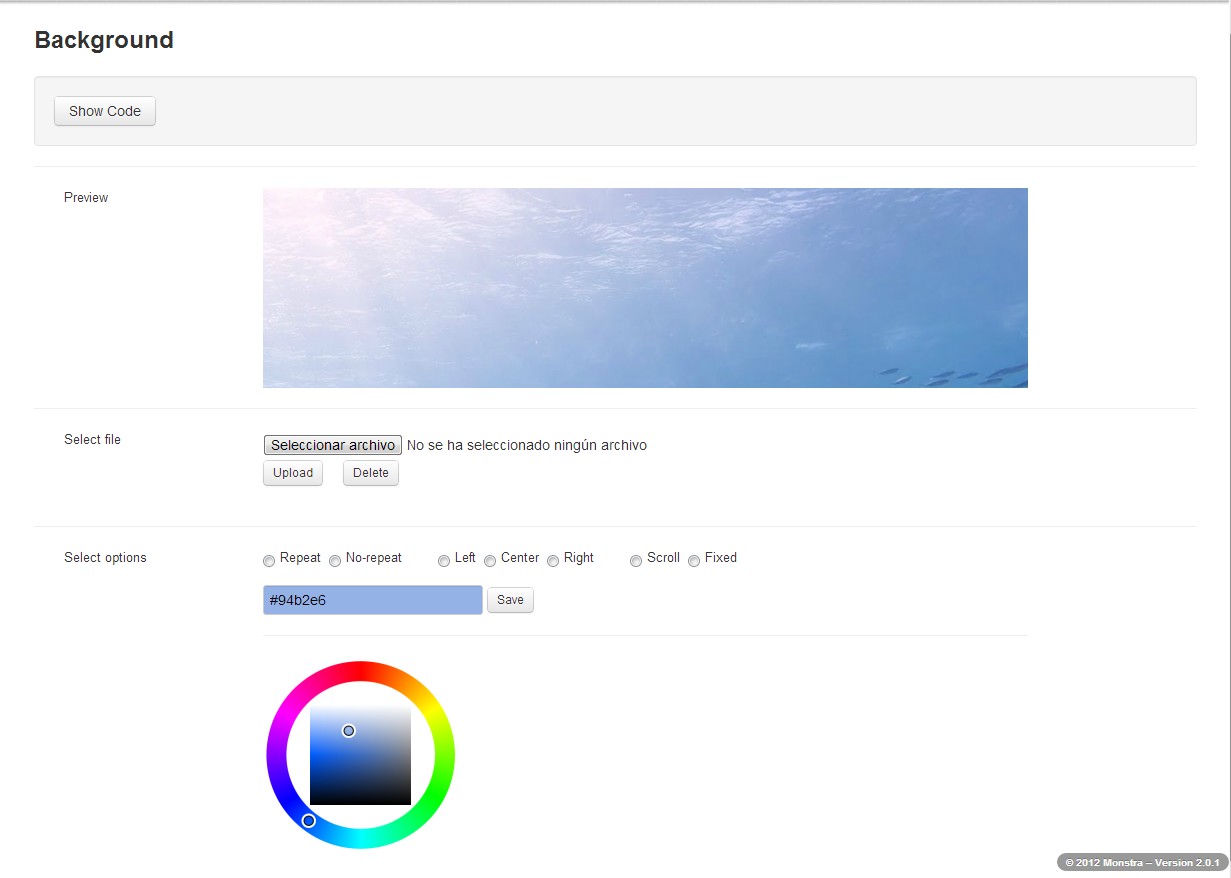Image resolution: width=1231 pixels, height=878 pixels.
Task: Enable the Fixed attachment option
Action: click(694, 561)
